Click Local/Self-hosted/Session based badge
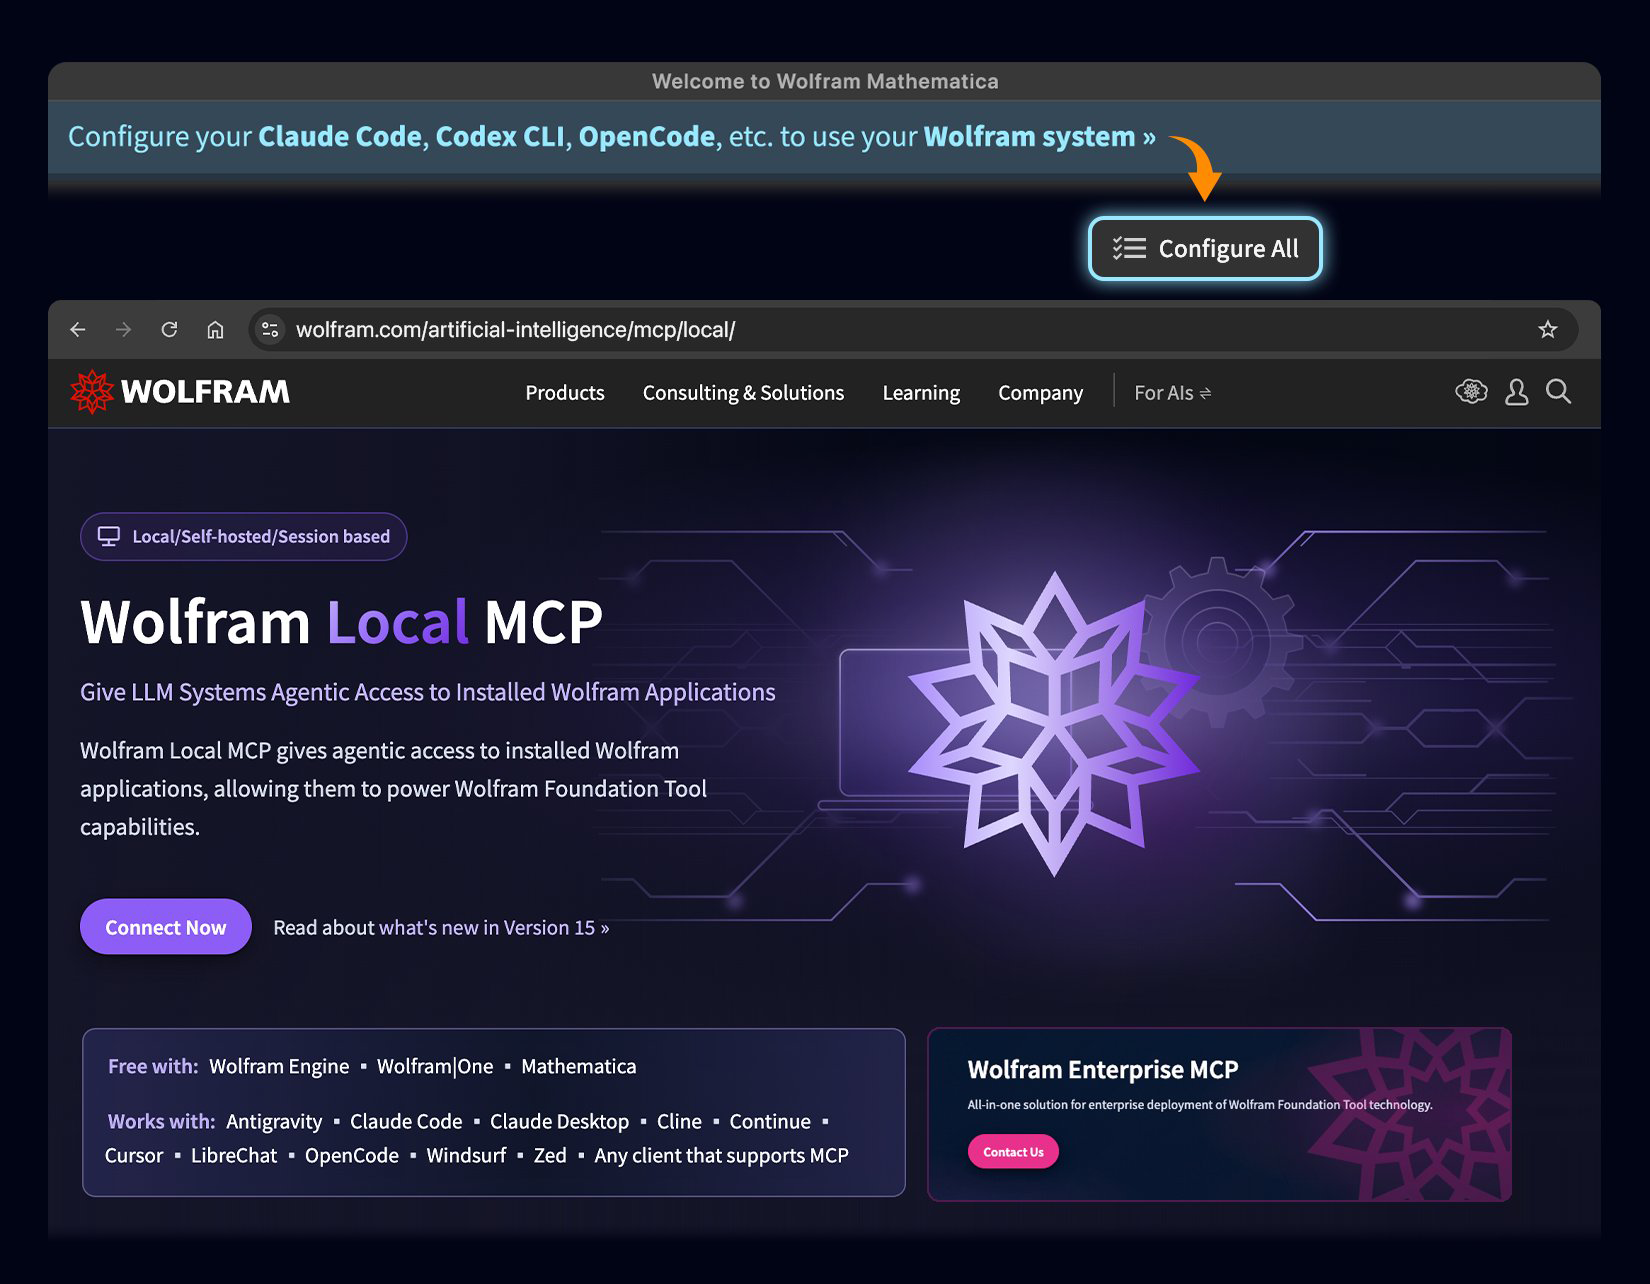 tap(244, 537)
